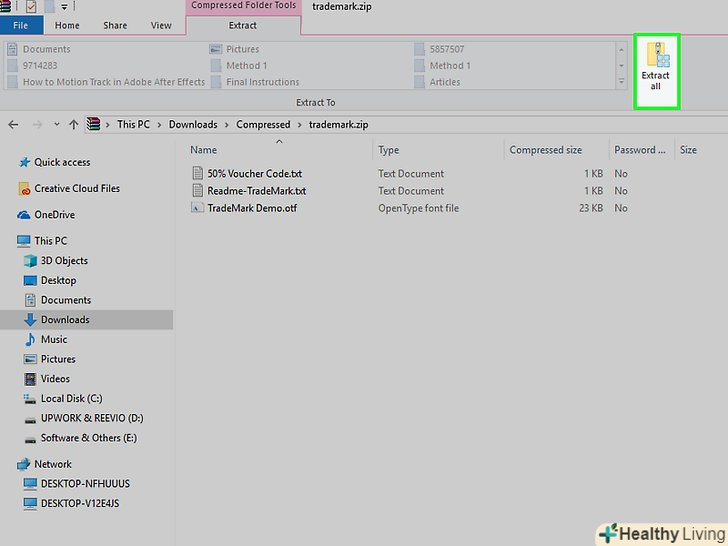
Task: Select the Readme-TradeMark.txt file
Action: click(256, 191)
